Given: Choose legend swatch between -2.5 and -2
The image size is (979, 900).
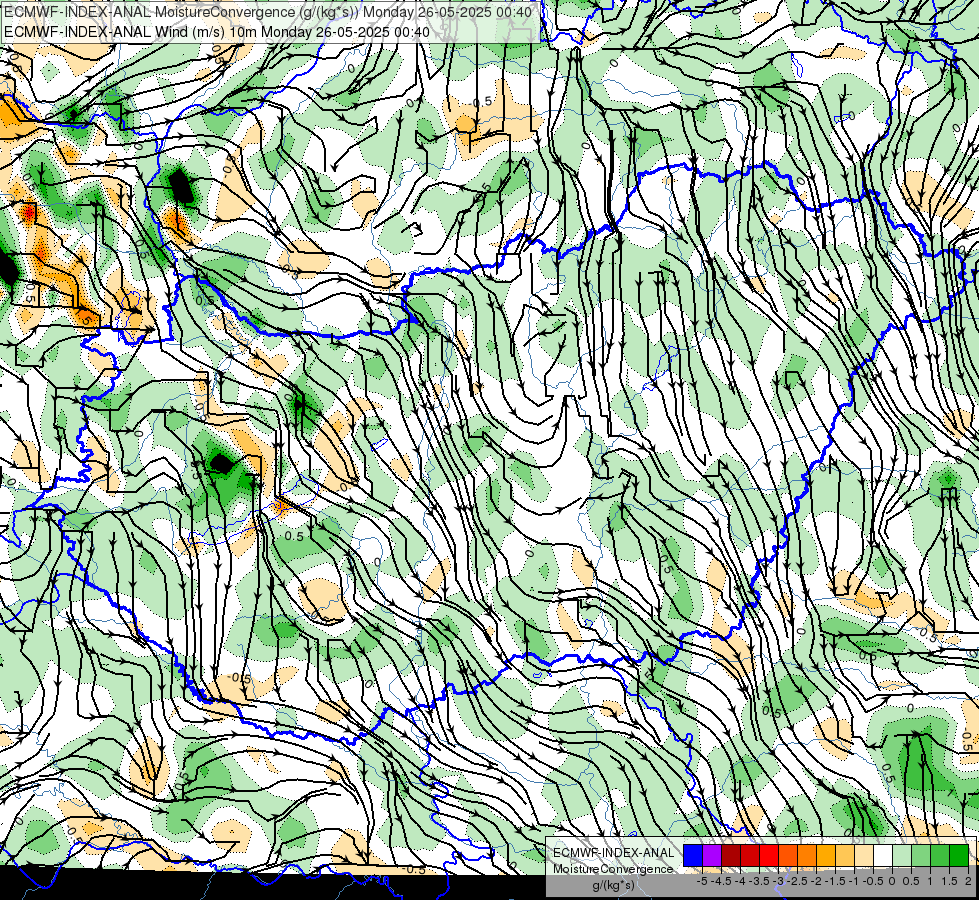Looking at the screenshot, I should tap(807, 855).
